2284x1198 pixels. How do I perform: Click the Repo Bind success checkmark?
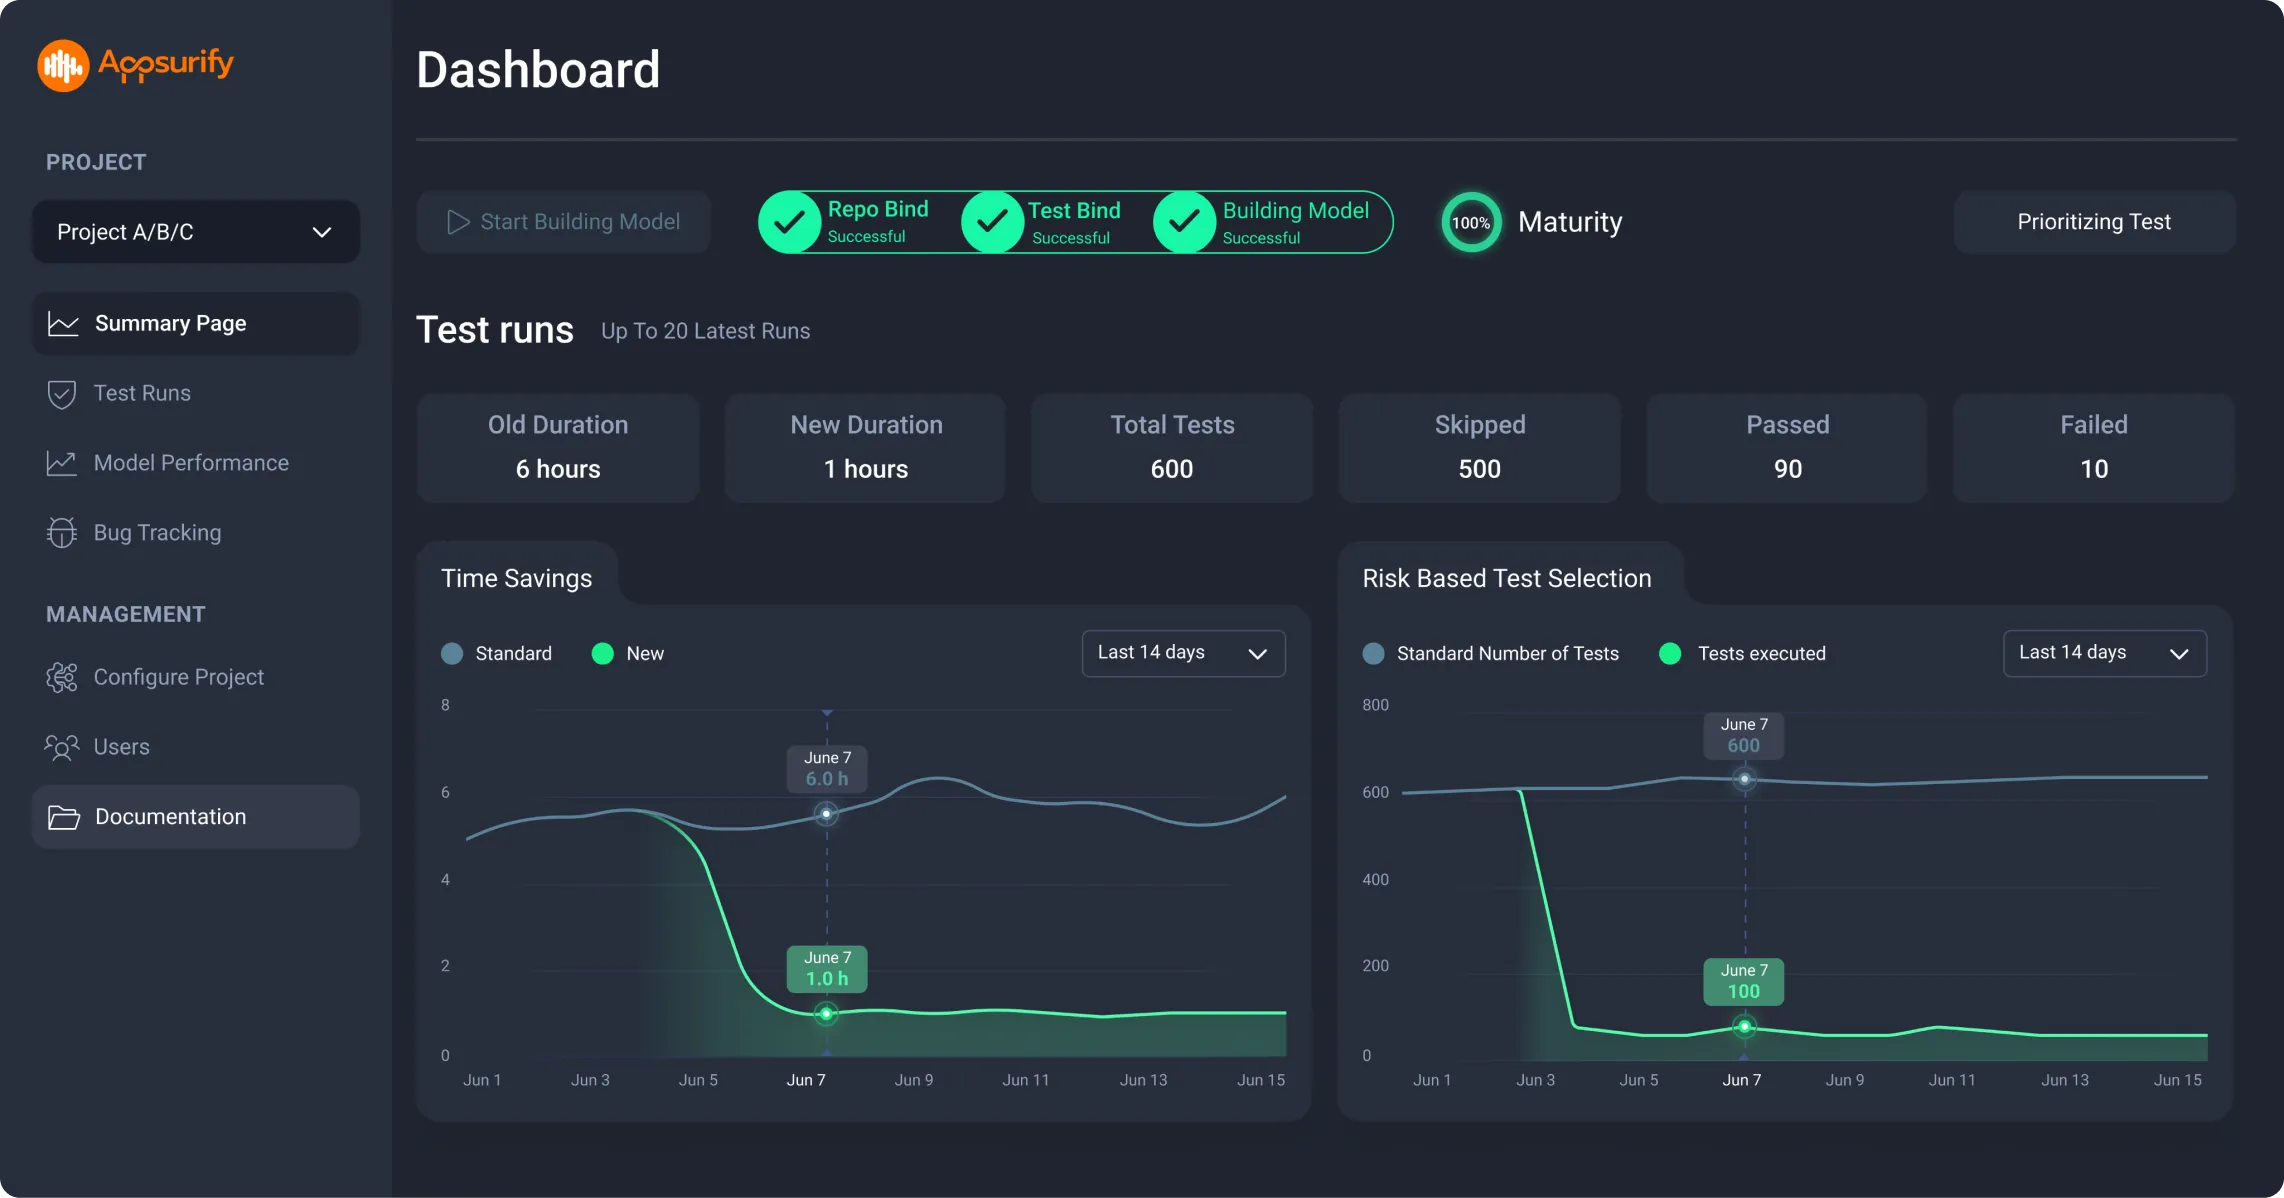coord(791,221)
